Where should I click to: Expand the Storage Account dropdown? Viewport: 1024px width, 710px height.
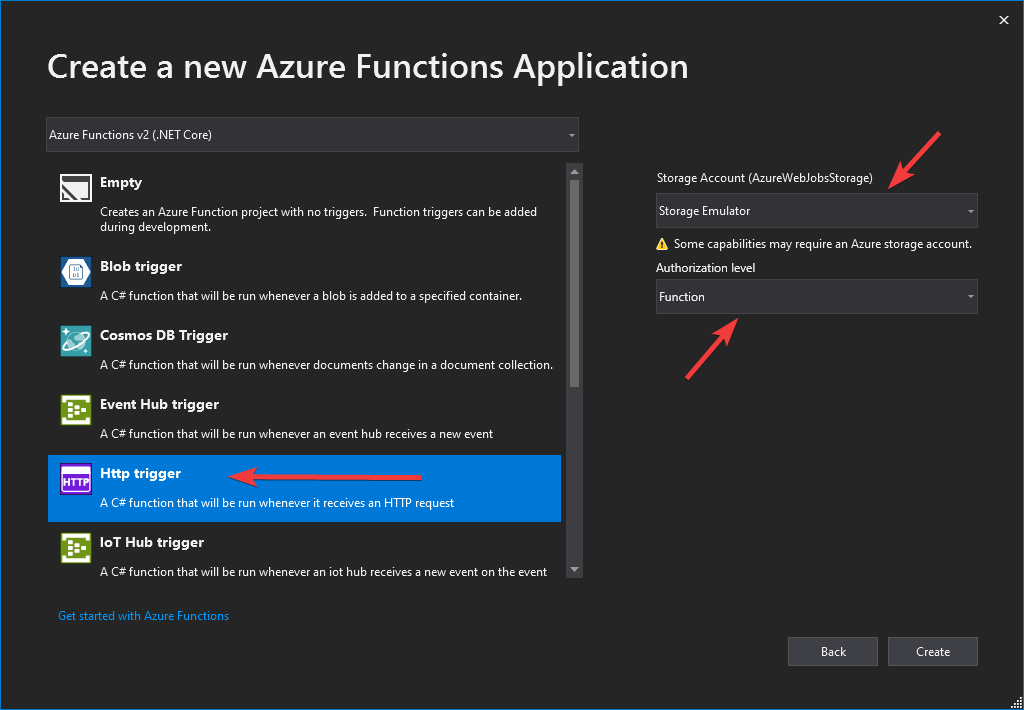click(816, 211)
